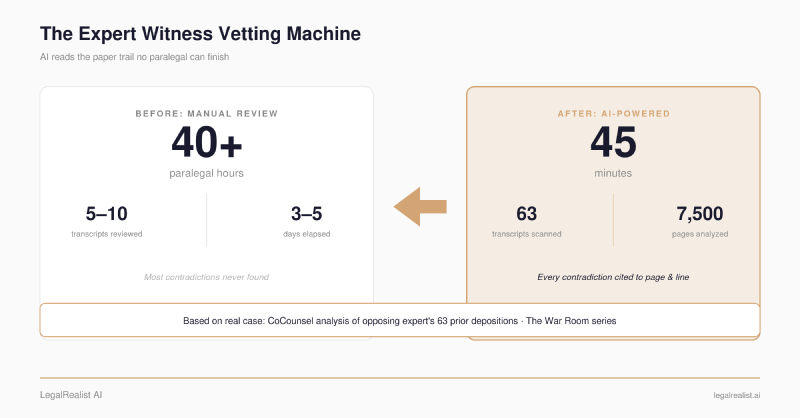Click the '3–5' days elapsed stat
The height and width of the screenshot is (418, 800).
[x=307, y=214]
